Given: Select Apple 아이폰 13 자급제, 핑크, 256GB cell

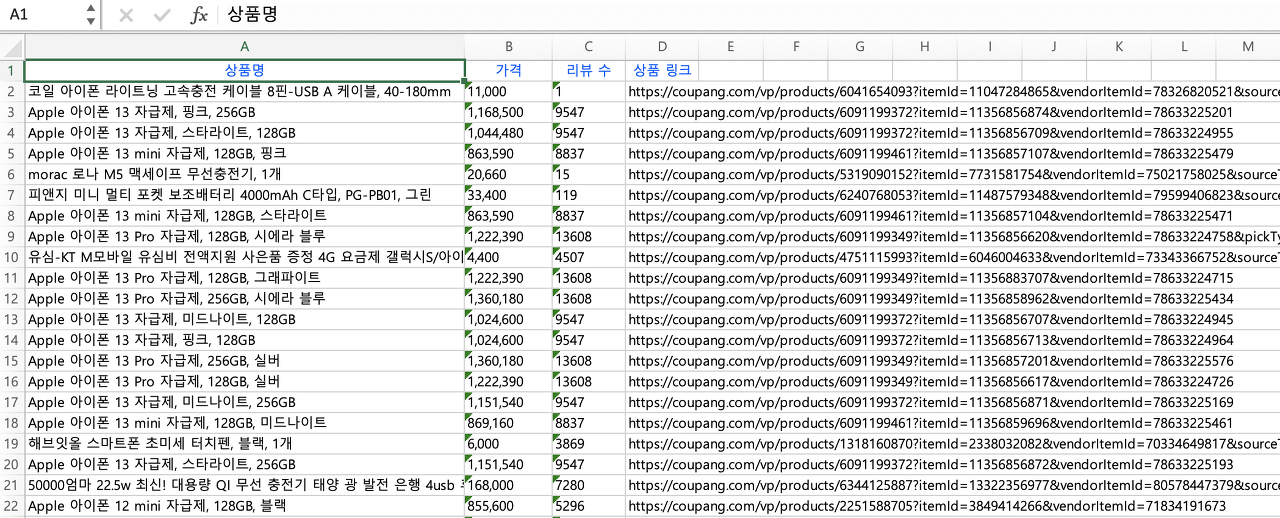Looking at the screenshot, I should (x=245, y=112).
